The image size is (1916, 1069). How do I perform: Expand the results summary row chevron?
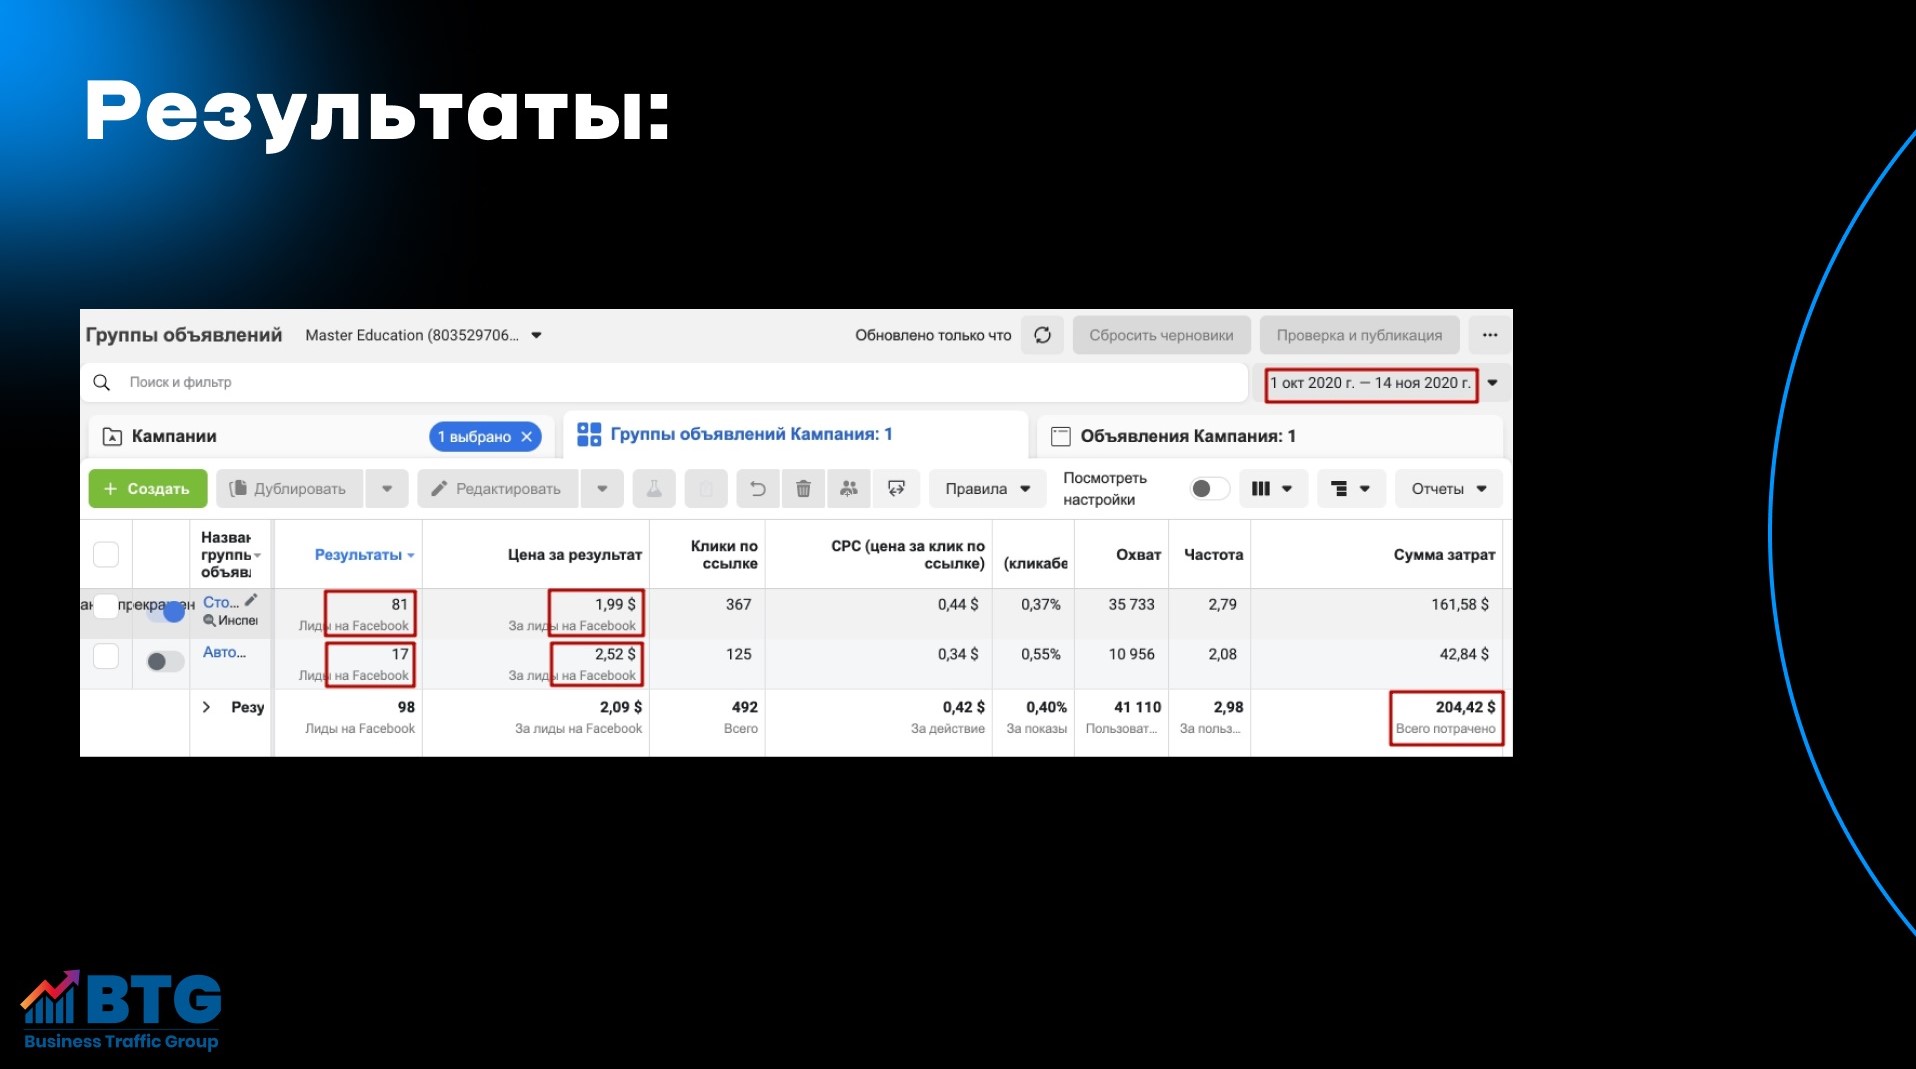coord(206,707)
